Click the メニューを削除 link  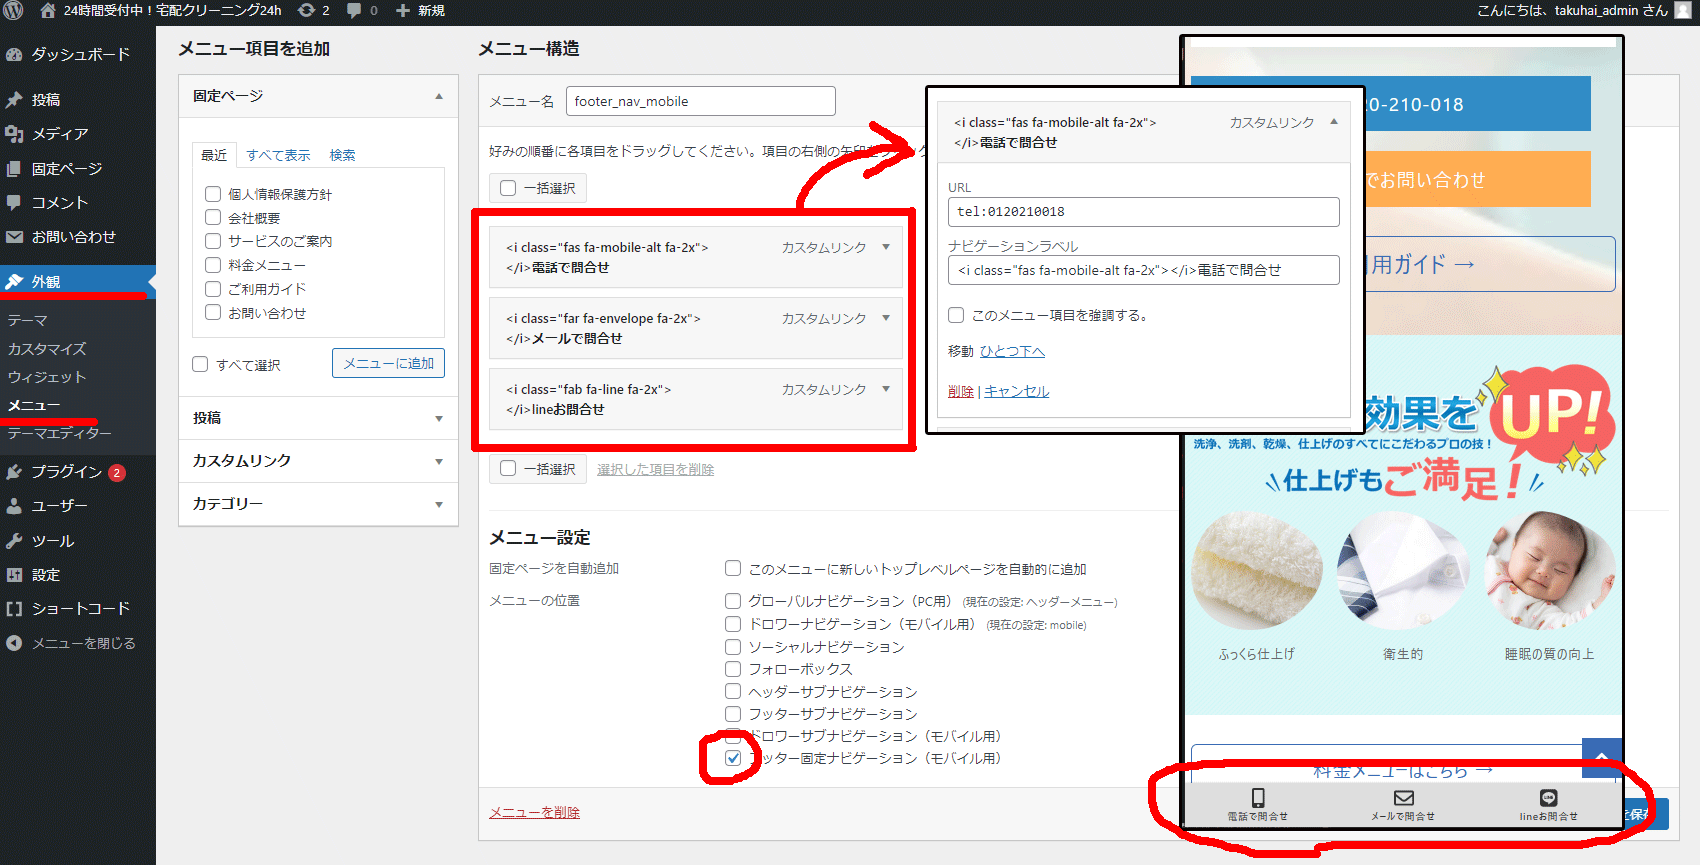534,812
